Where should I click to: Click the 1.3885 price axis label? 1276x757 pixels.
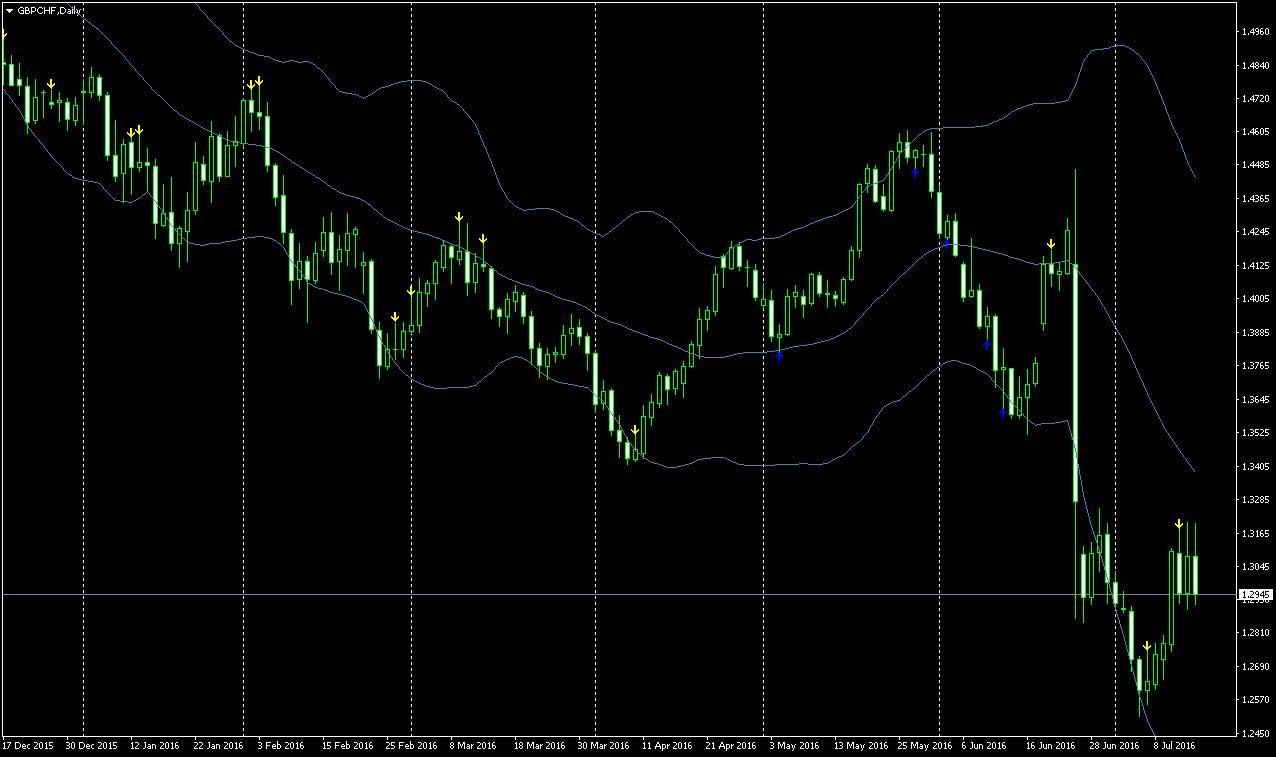coord(1256,333)
